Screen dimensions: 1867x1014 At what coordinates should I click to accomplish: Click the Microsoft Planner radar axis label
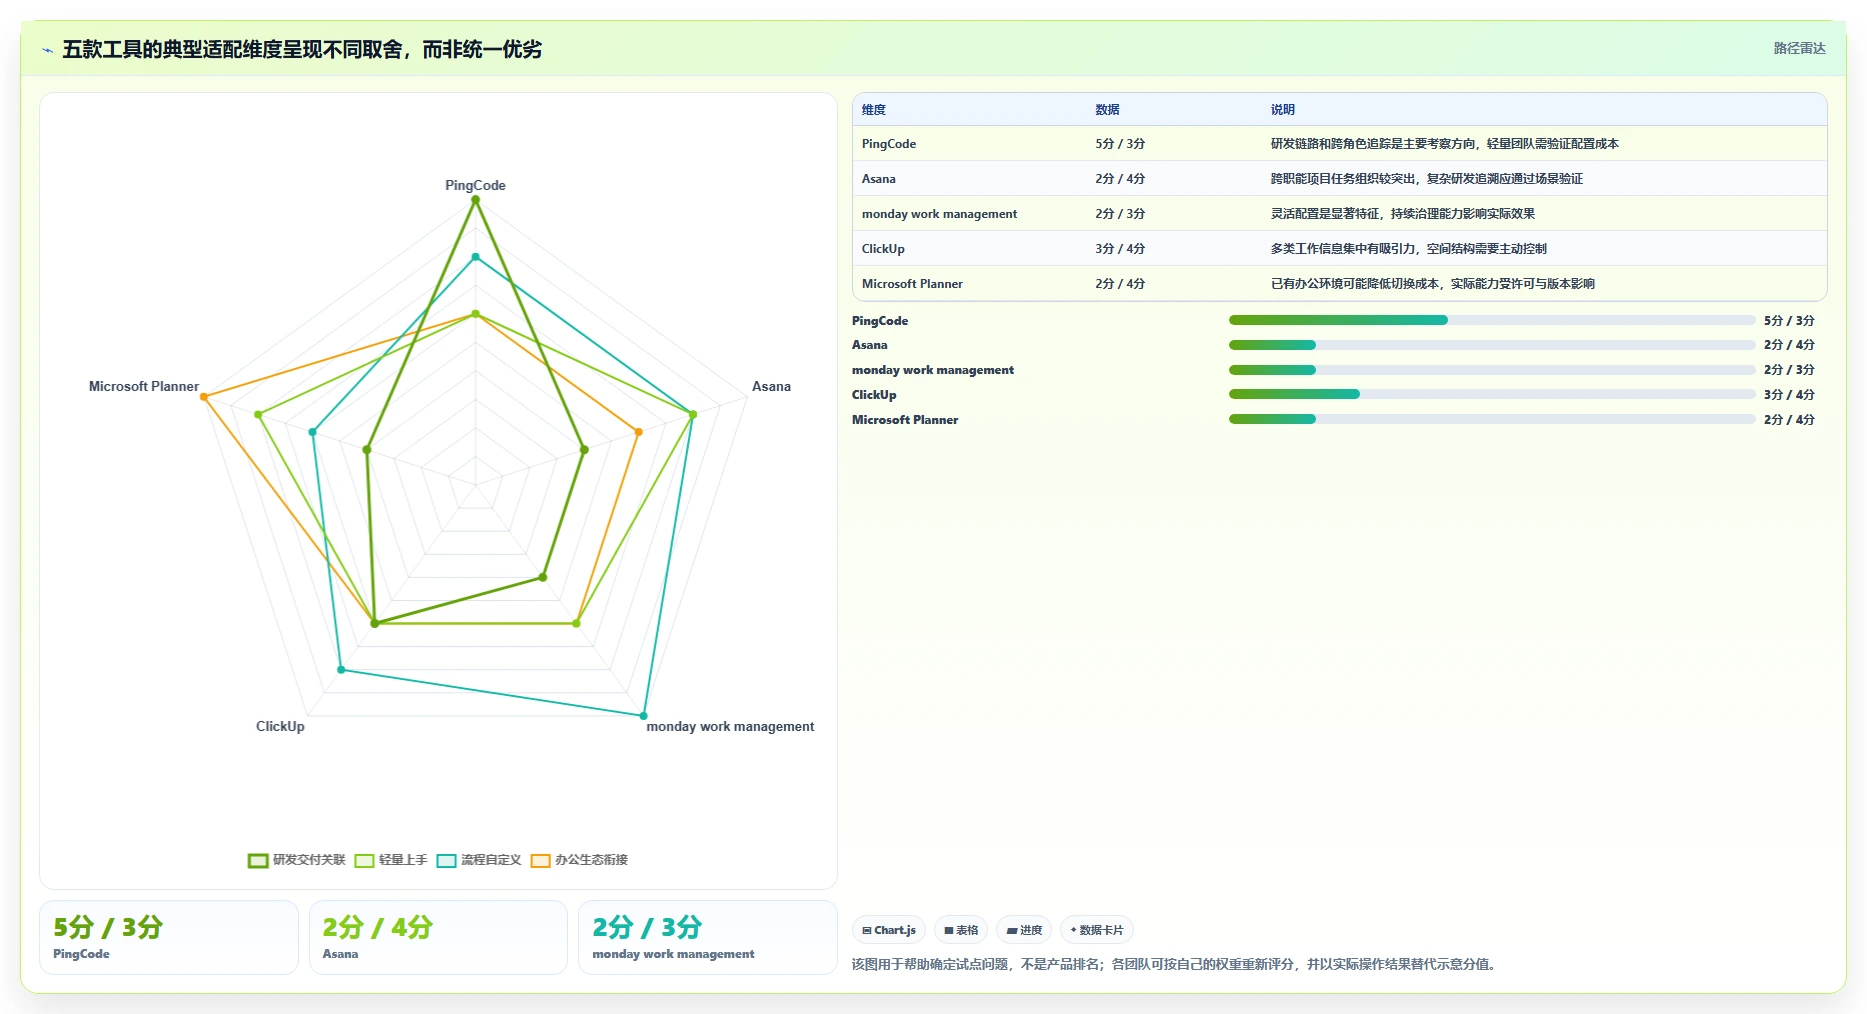144,386
